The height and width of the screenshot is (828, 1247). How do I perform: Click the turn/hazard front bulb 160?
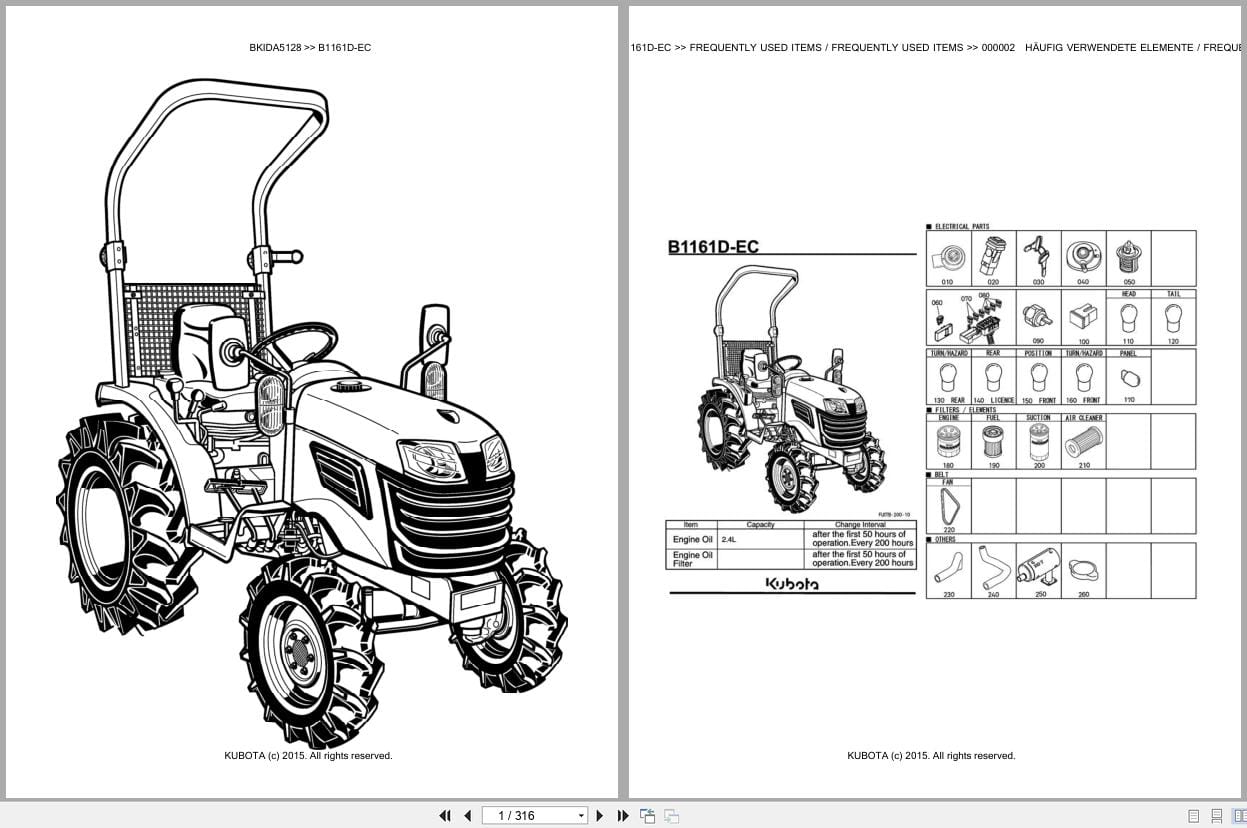click(1083, 377)
